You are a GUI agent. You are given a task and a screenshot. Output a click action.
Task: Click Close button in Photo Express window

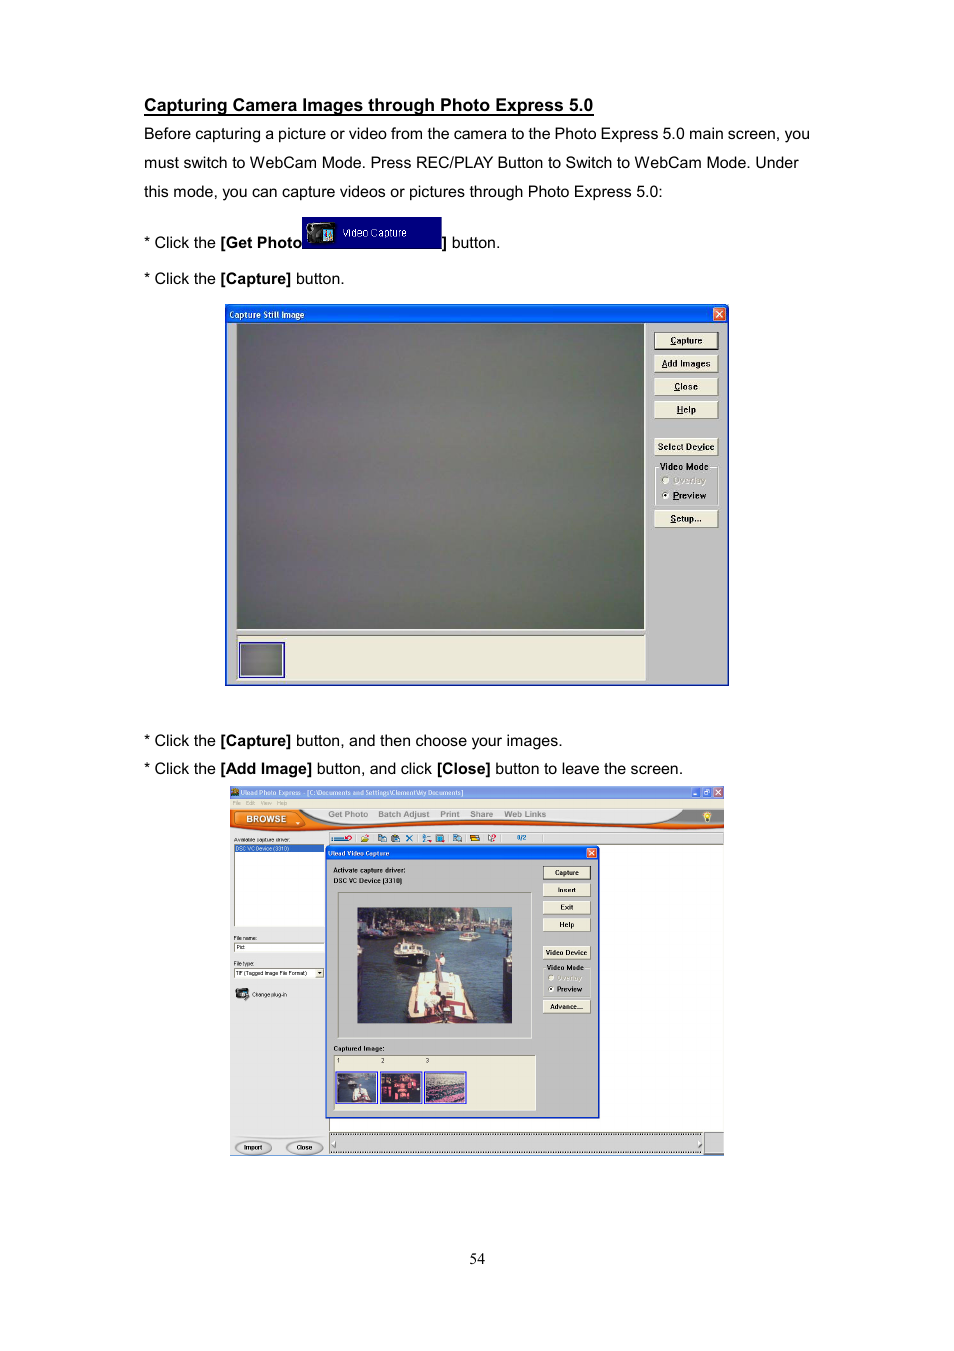pyautogui.click(x=304, y=1147)
